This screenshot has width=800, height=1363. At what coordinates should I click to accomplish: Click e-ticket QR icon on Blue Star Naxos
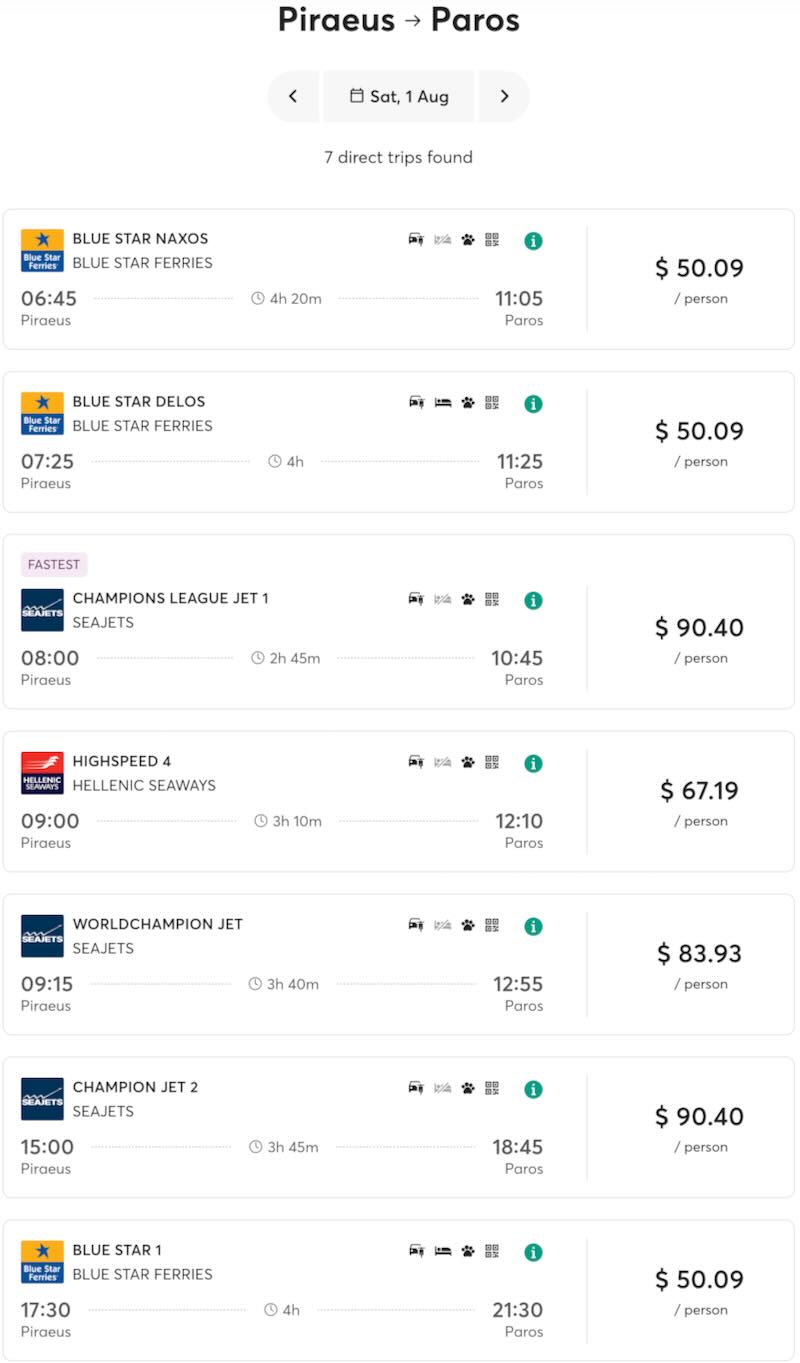coord(492,240)
